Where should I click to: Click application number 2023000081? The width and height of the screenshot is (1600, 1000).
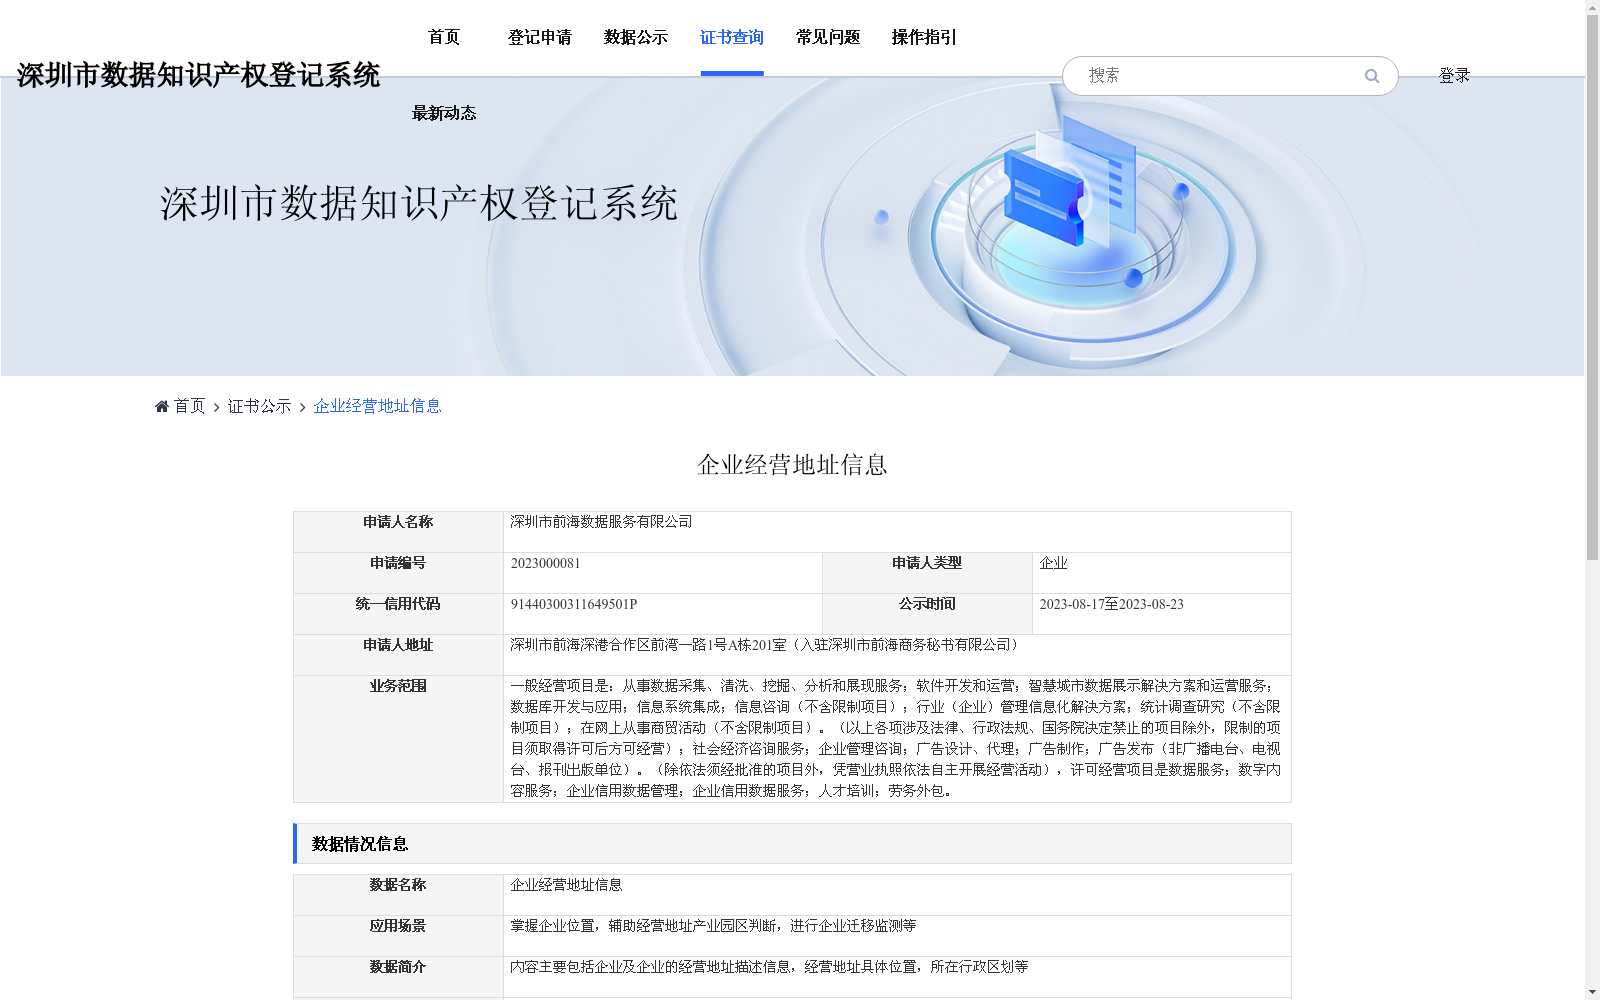click(x=545, y=563)
